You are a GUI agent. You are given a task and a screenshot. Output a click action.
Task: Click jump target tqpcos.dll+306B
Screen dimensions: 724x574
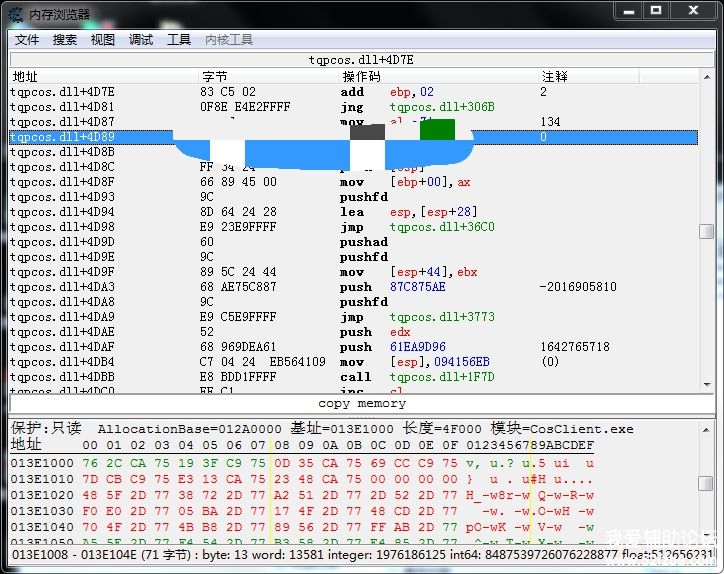[x=442, y=107]
